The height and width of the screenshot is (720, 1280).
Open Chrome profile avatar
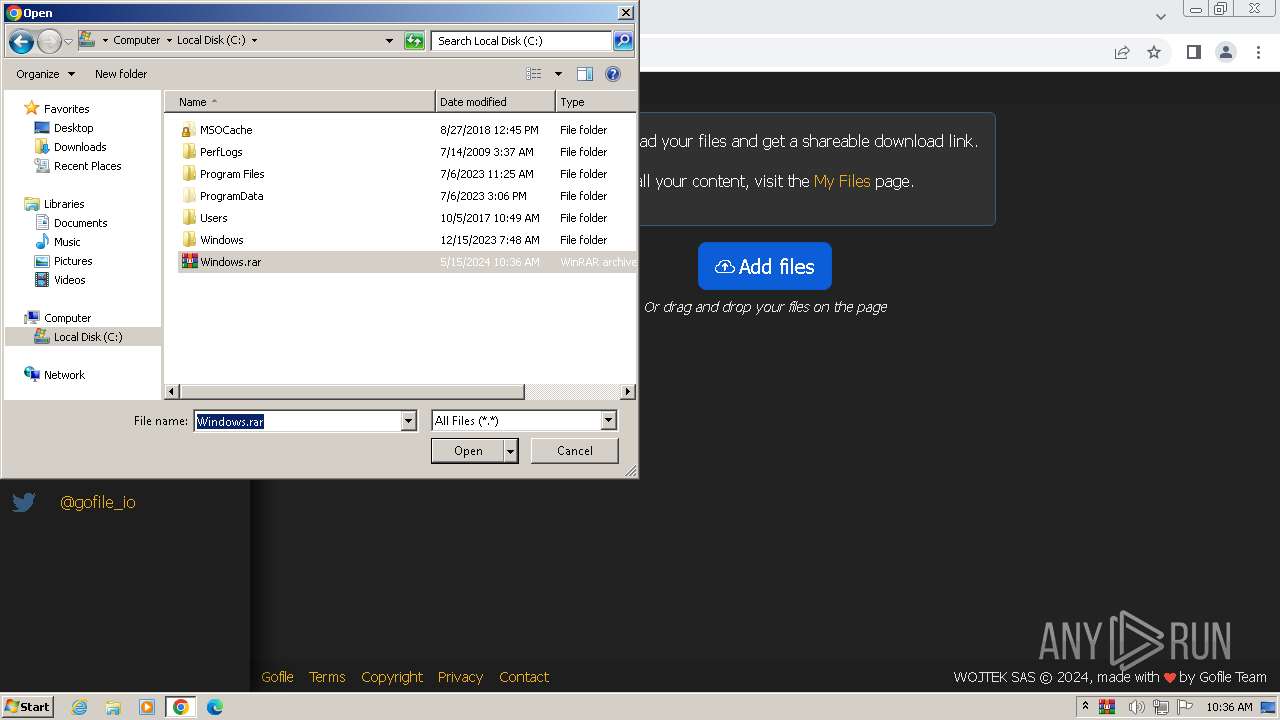pos(1225,52)
